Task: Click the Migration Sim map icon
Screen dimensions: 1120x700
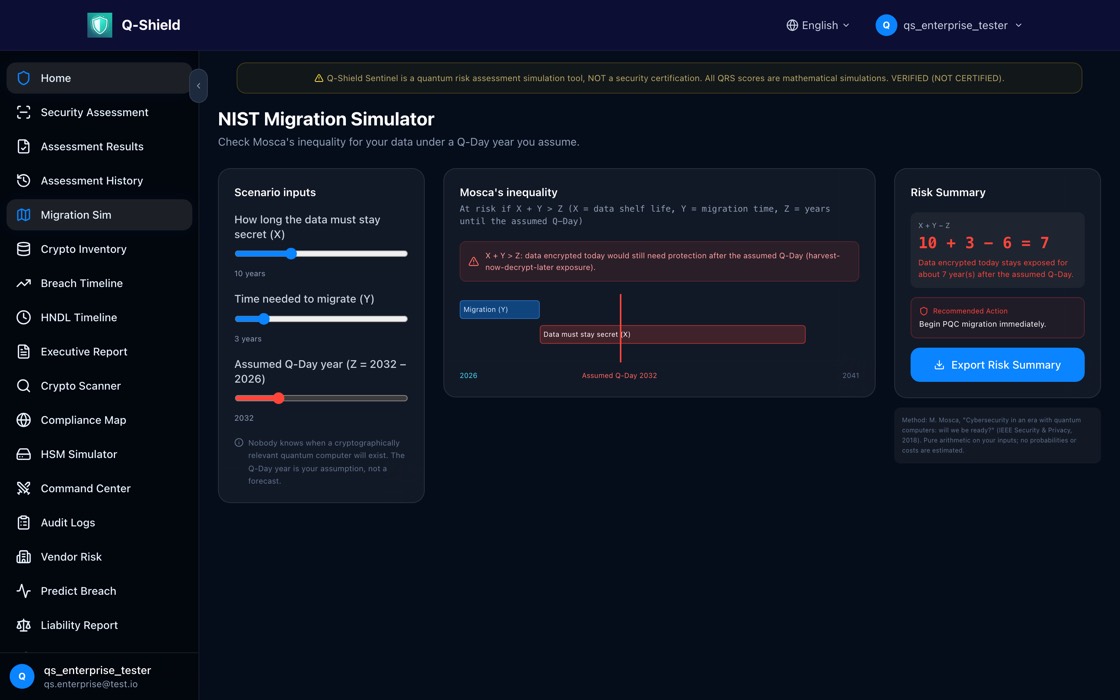Action: pos(24,215)
